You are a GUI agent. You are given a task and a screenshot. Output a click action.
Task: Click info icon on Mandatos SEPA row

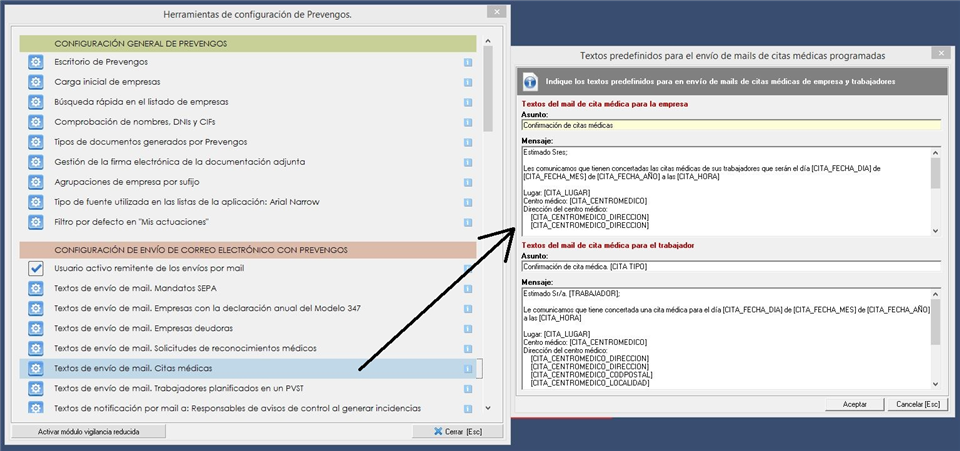pyautogui.click(x=468, y=288)
